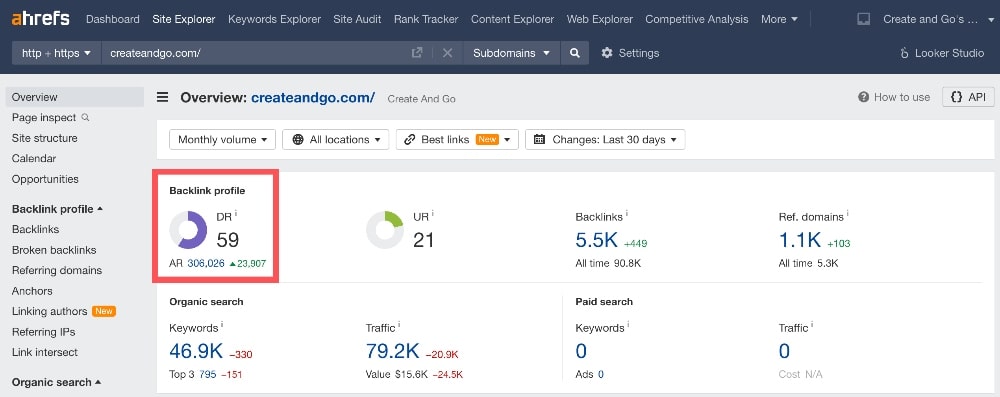Image resolution: width=1000 pixels, height=397 pixels.
Task: Click the AR 306,026 rank value
Action: click(206, 263)
